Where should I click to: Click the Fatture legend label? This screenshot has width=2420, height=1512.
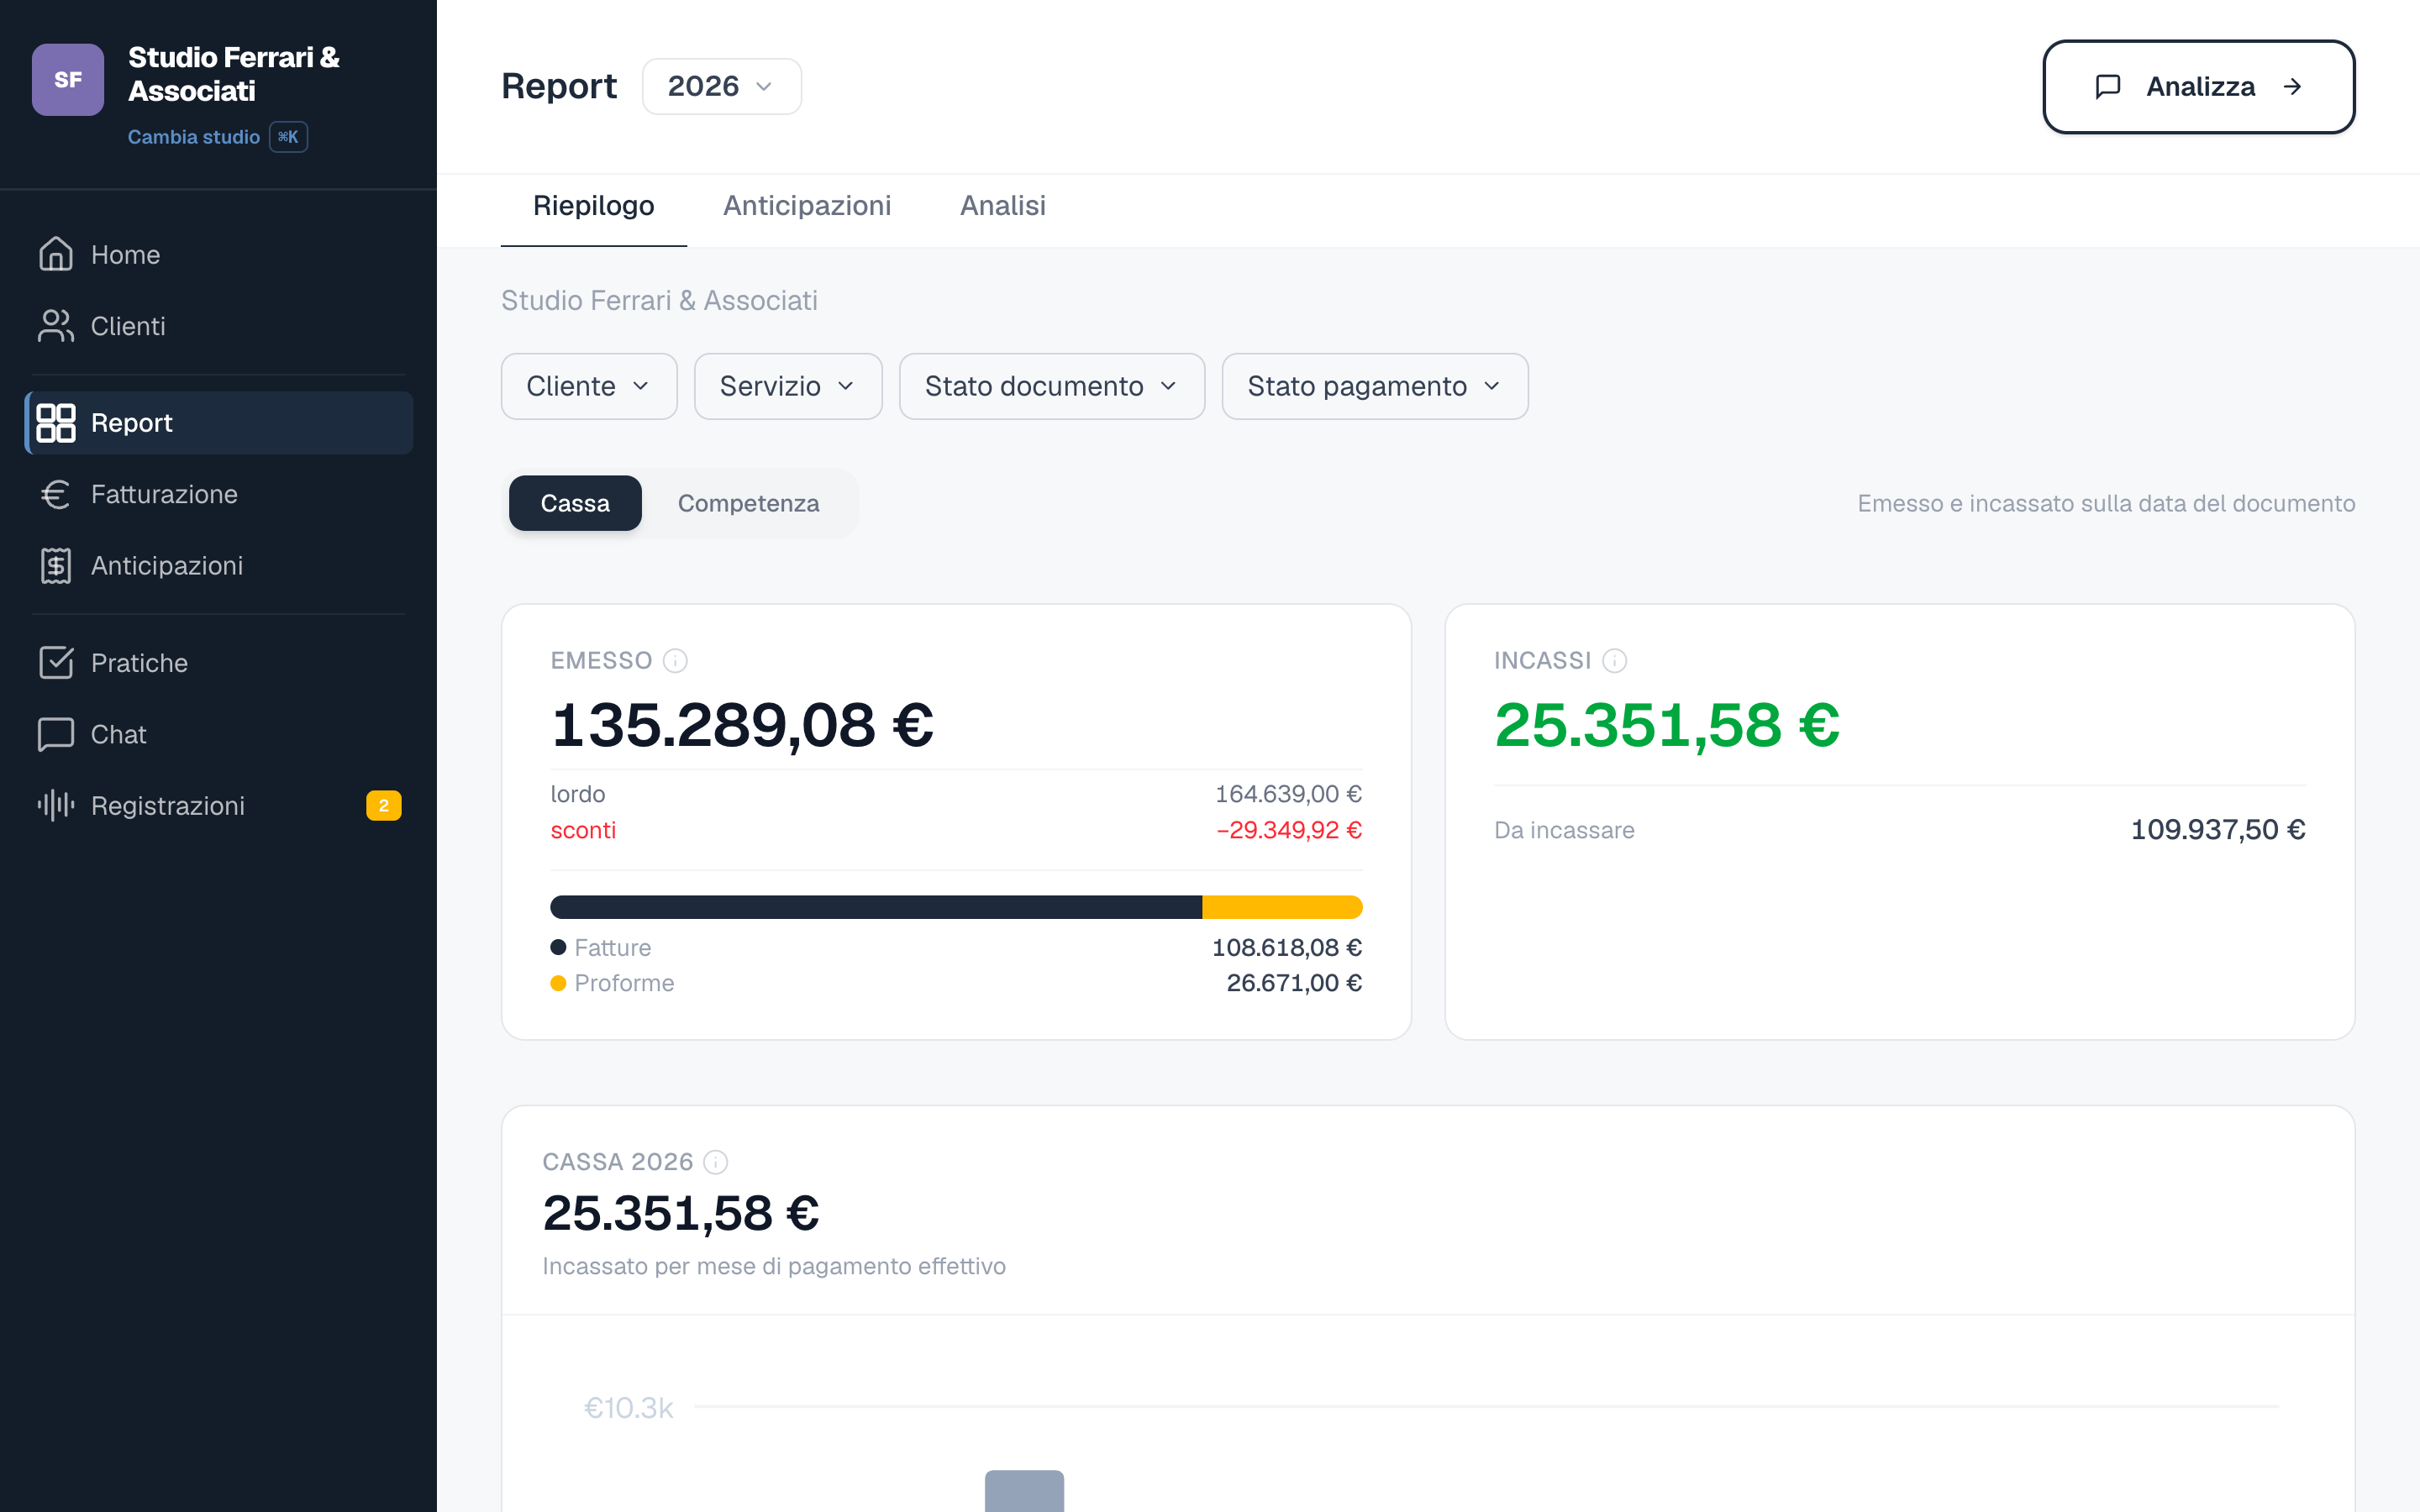click(x=613, y=947)
